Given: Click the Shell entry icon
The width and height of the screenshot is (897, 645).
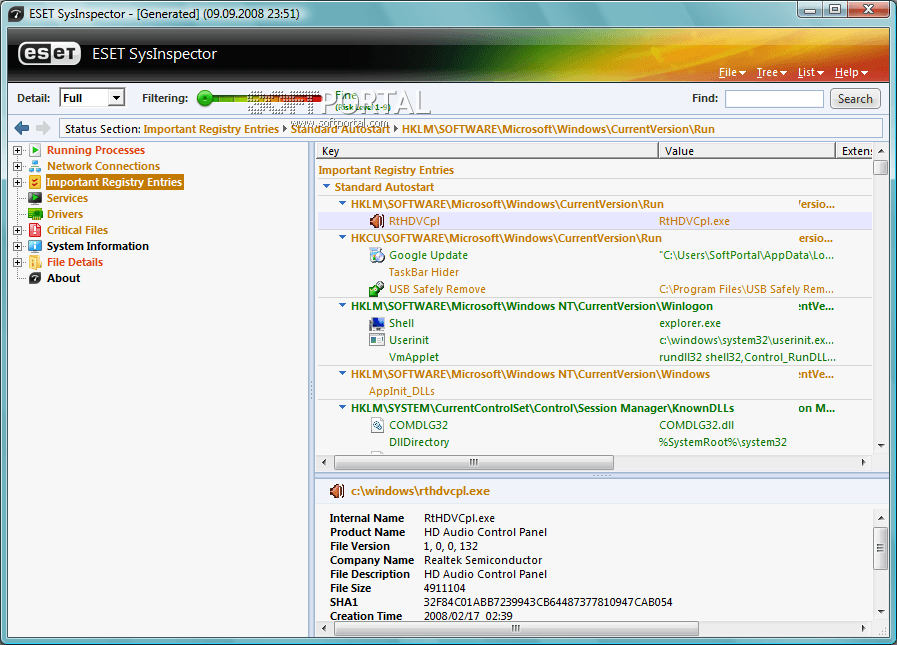Looking at the screenshot, I should tap(376, 323).
